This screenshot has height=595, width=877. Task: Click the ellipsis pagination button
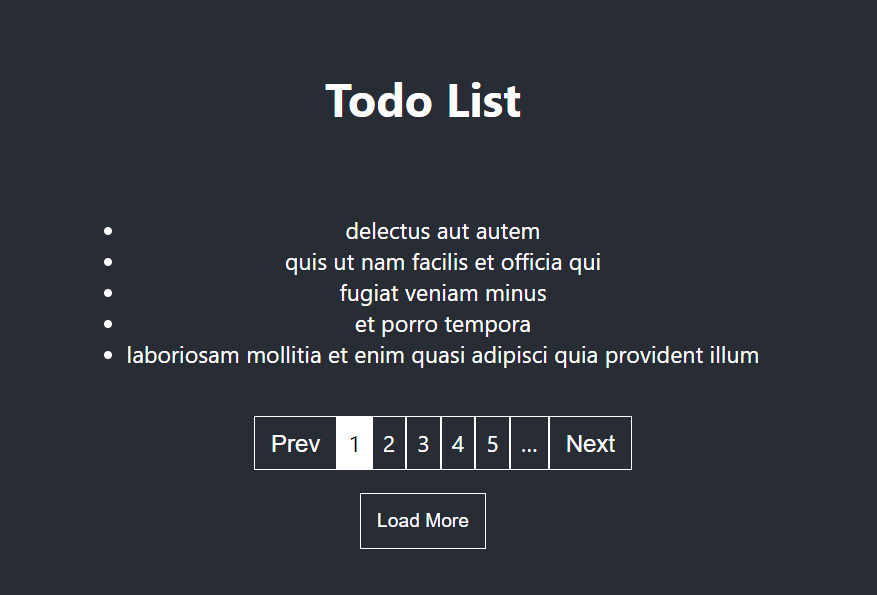click(529, 443)
